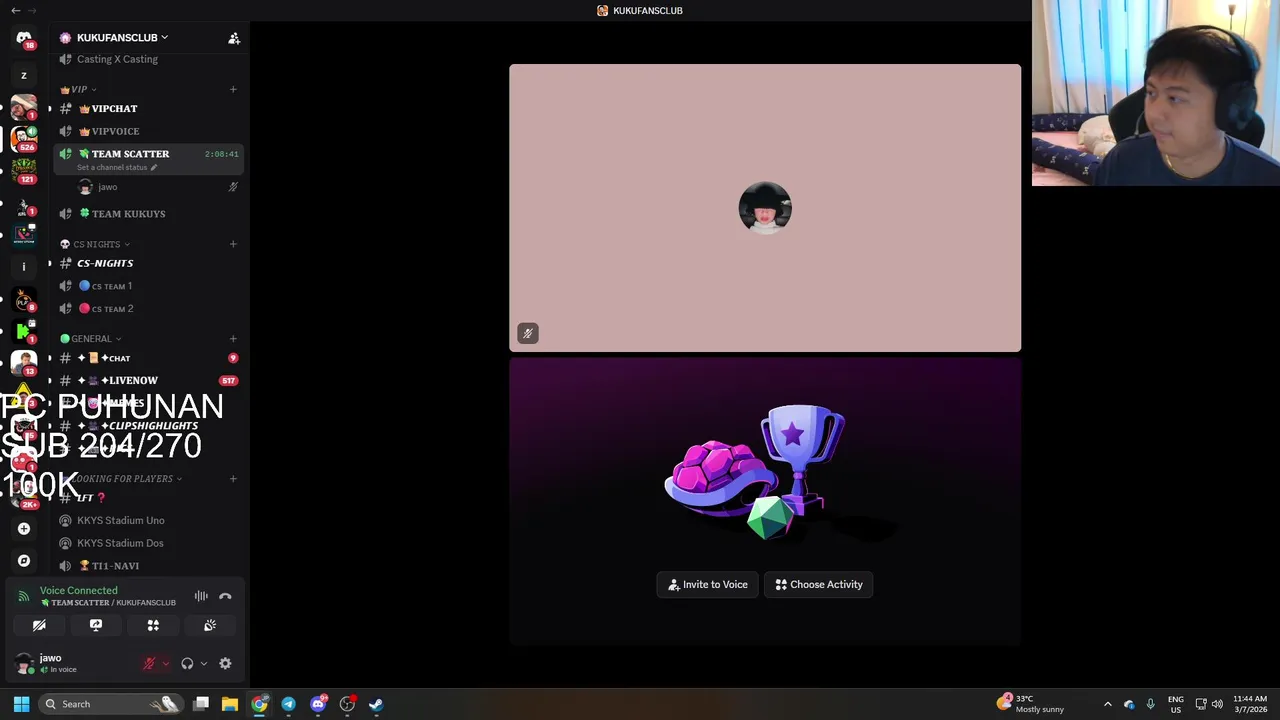Open the soundboard in the voice panel
The width and height of the screenshot is (1280, 720).
pyautogui.click(x=210, y=625)
